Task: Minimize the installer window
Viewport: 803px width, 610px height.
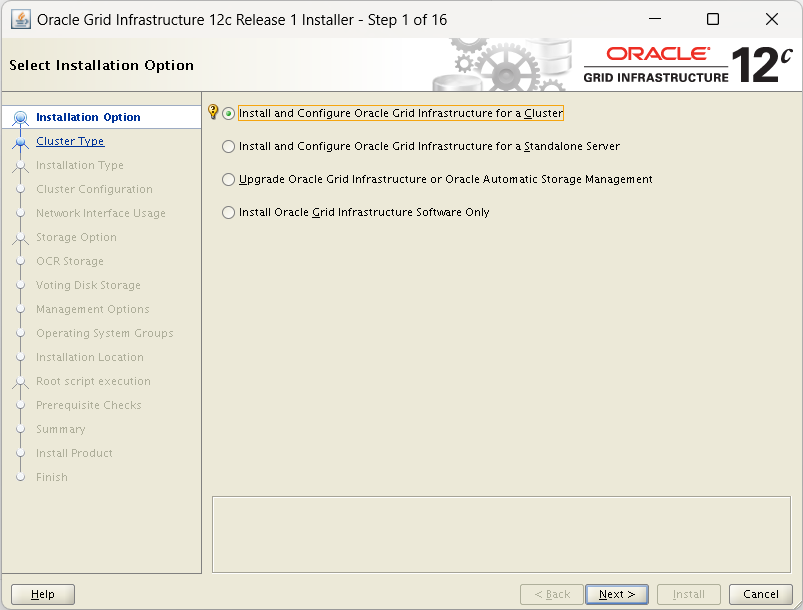Action: pos(654,19)
